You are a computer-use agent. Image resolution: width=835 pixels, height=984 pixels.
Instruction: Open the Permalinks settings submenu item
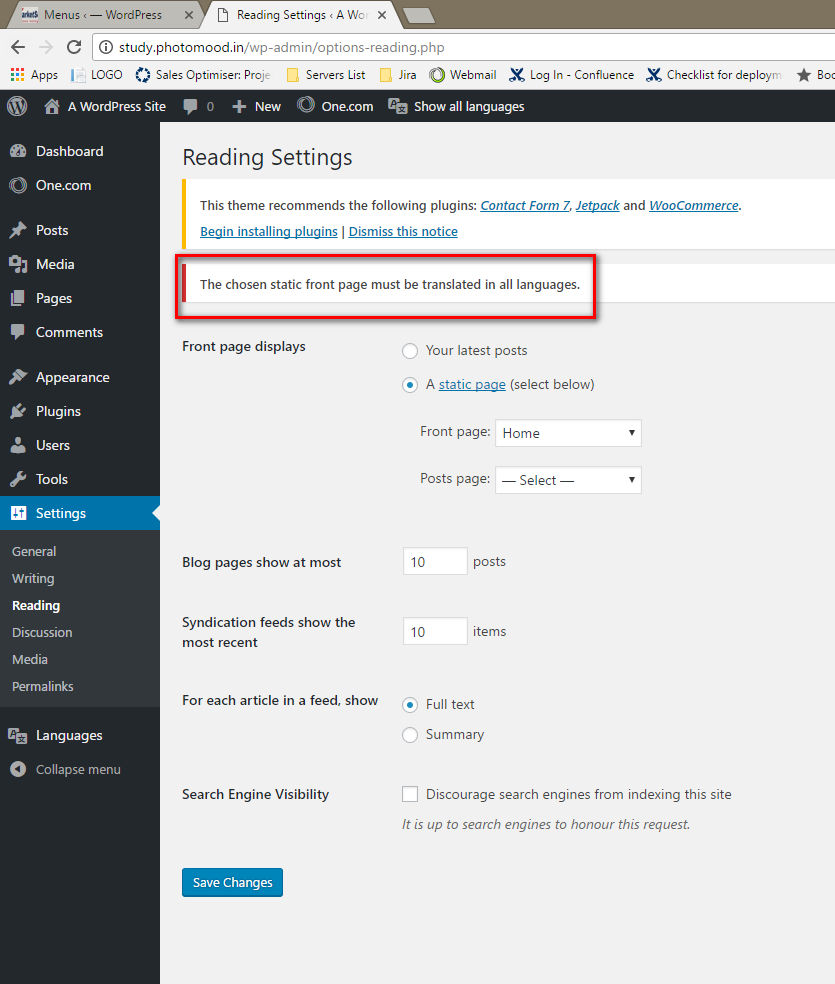pyautogui.click(x=43, y=687)
